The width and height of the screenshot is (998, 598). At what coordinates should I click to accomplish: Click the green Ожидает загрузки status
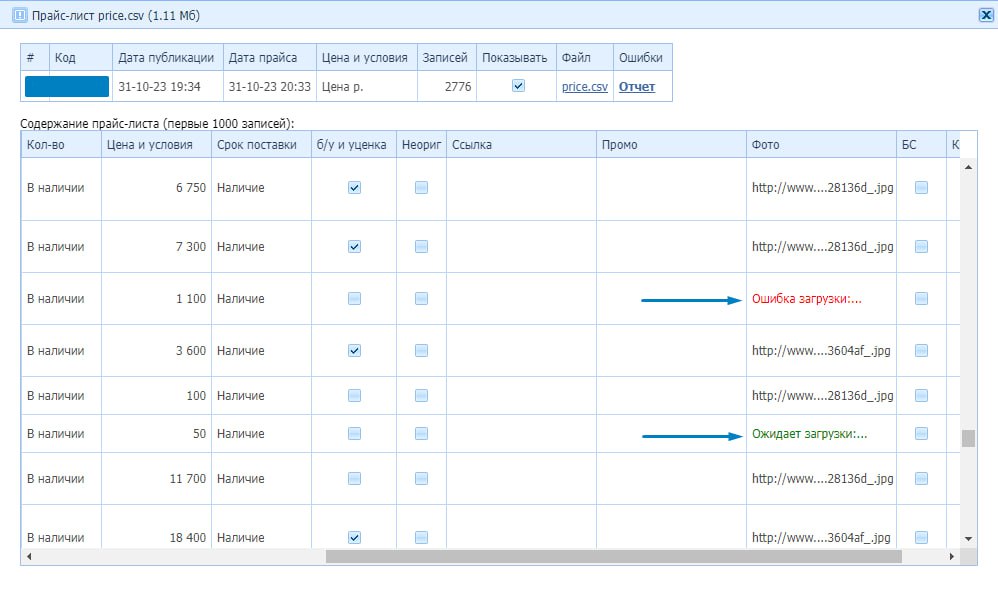click(809, 434)
